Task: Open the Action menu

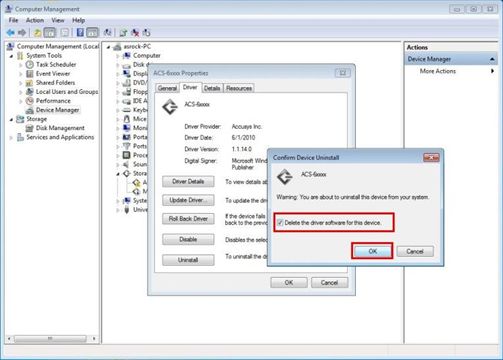Action: coord(35,20)
